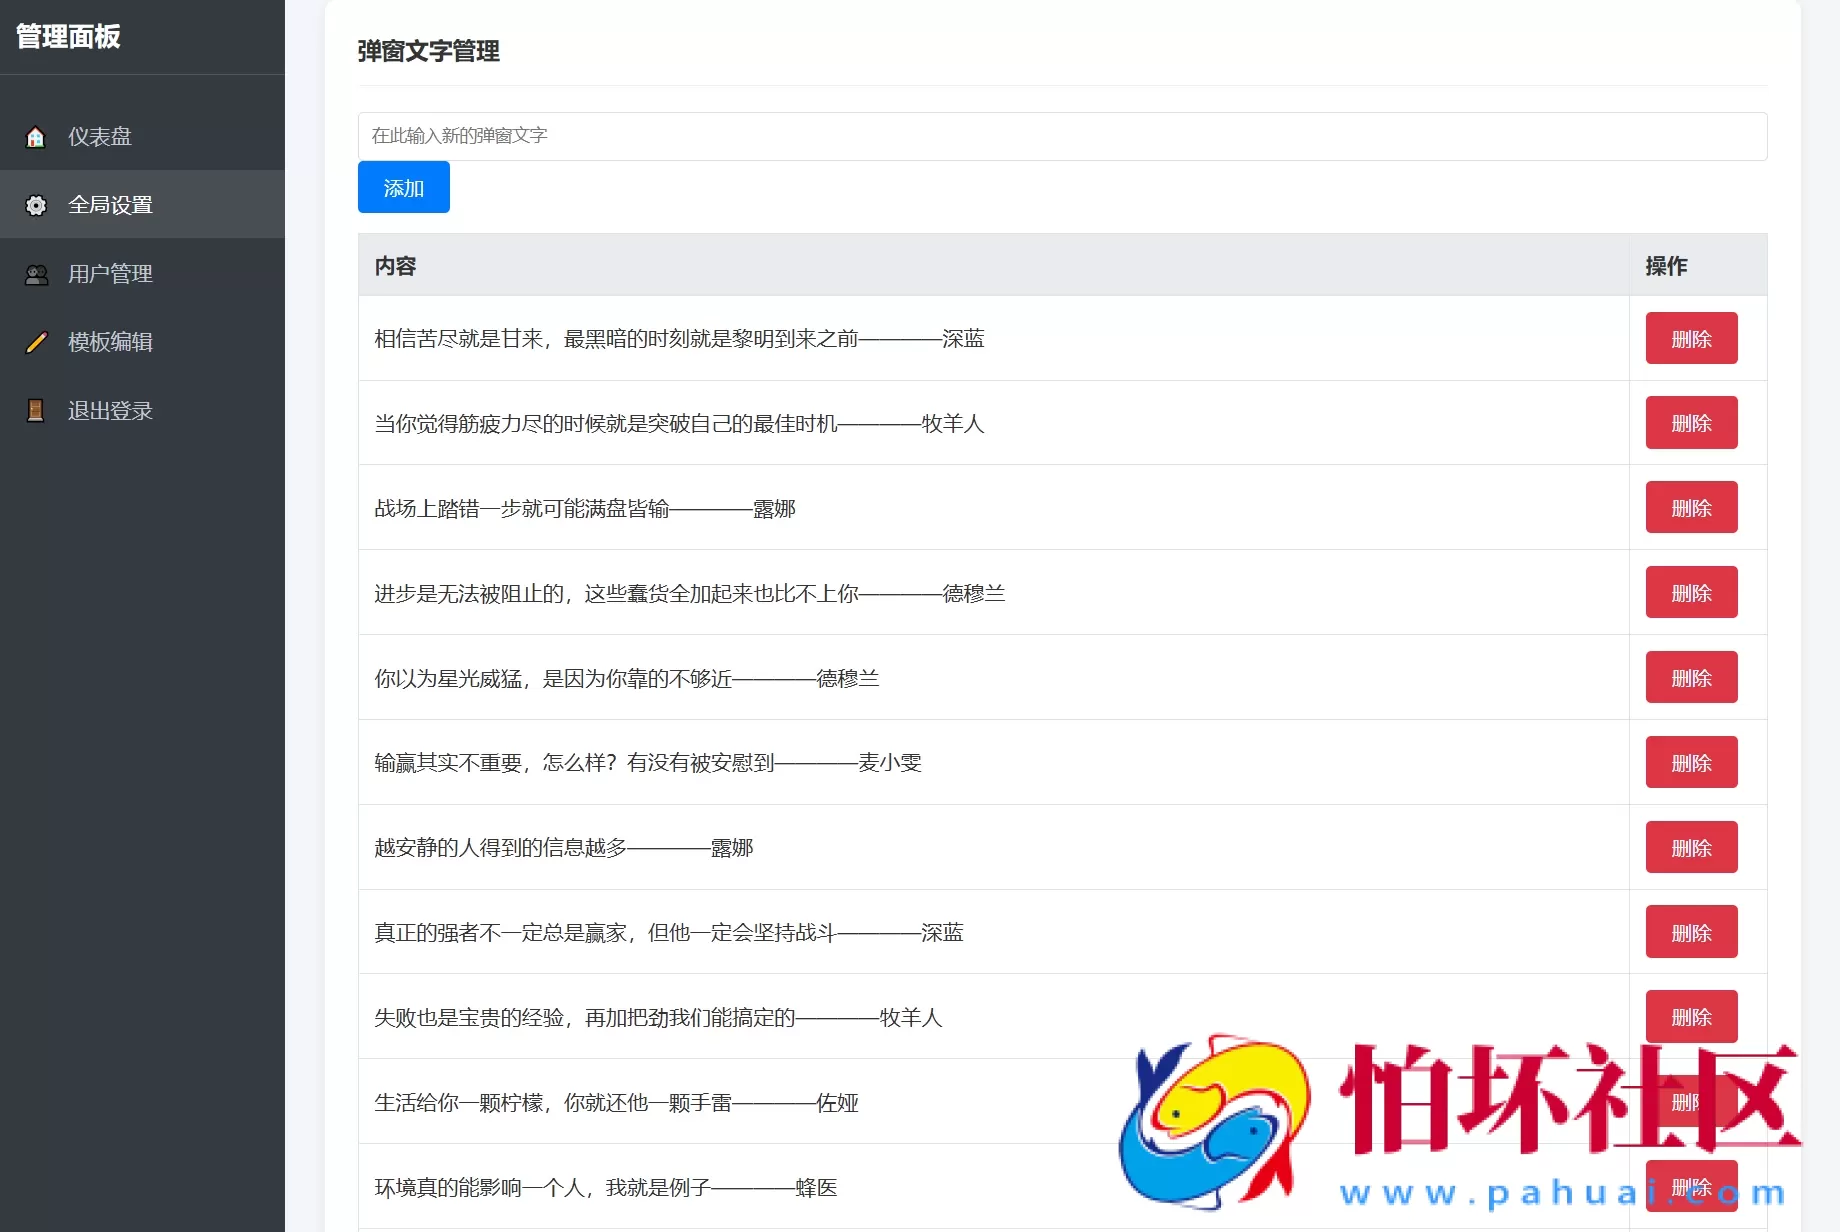Delete the 露娜 quote about 越安静的人
Image resolution: width=1840 pixels, height=1232 pixels.
pyautogui.click(x=1690, y=846)
